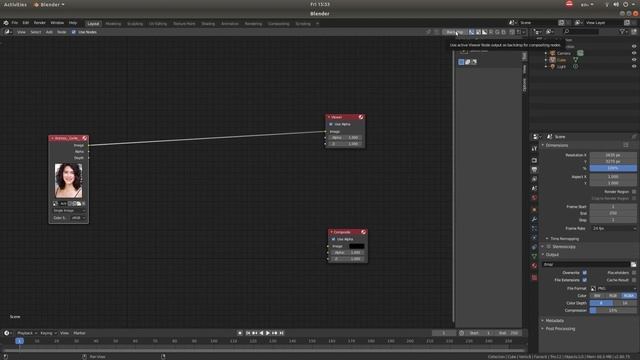Screen dimensions: 640x360
Task: Click the Viewer node preview sphere icon
Action: tap(361, 117)
